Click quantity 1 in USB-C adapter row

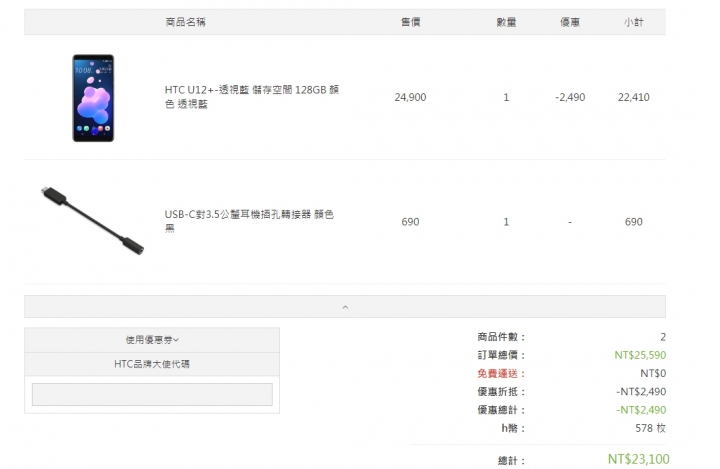tap(506, 222)
